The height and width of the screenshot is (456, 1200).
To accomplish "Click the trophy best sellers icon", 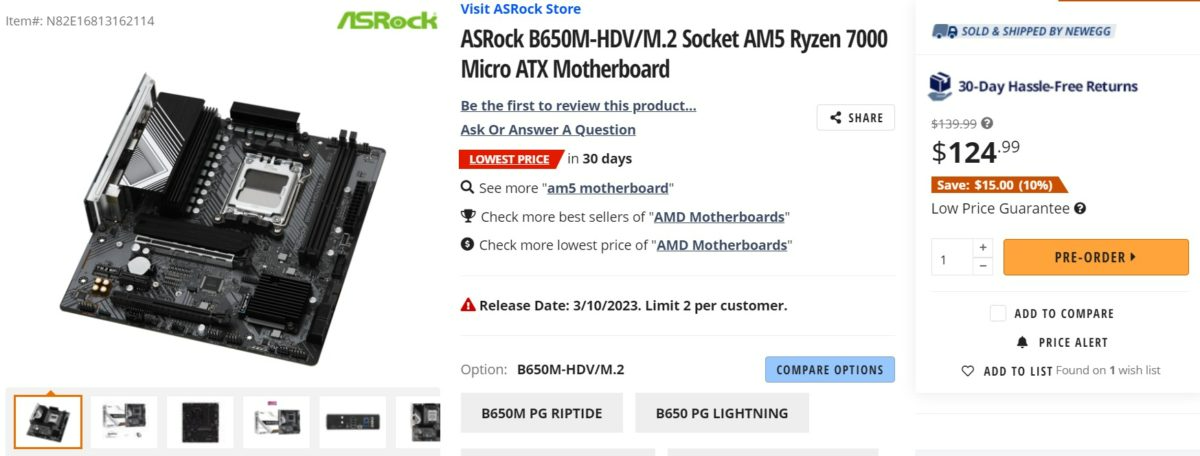I will 467,216.
